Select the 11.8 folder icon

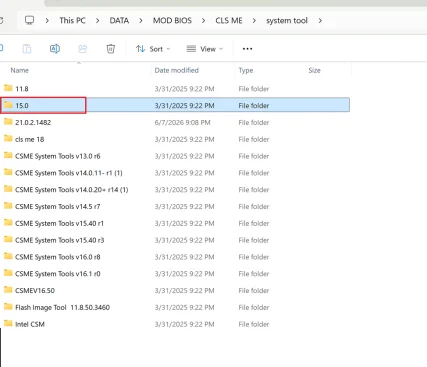tap(8, 88)
